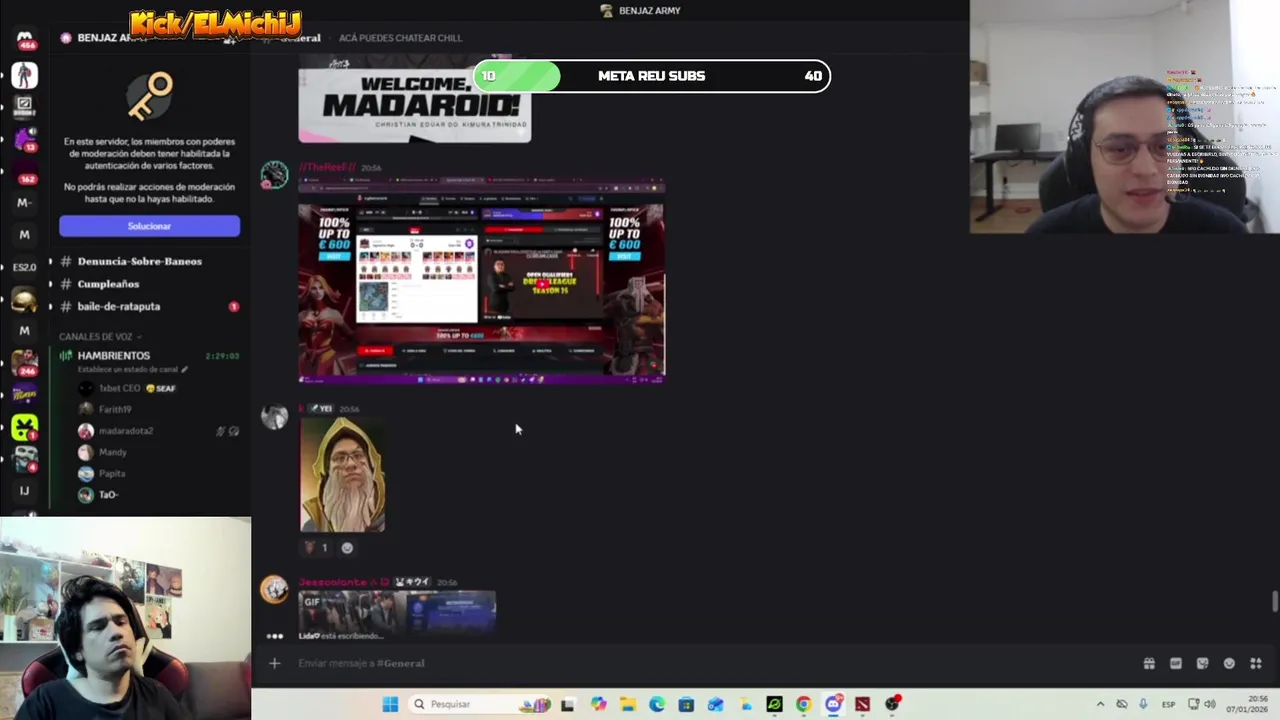1280x720 pixels.
Task: Open the emoji picker icon
Action: [1229, 663]
